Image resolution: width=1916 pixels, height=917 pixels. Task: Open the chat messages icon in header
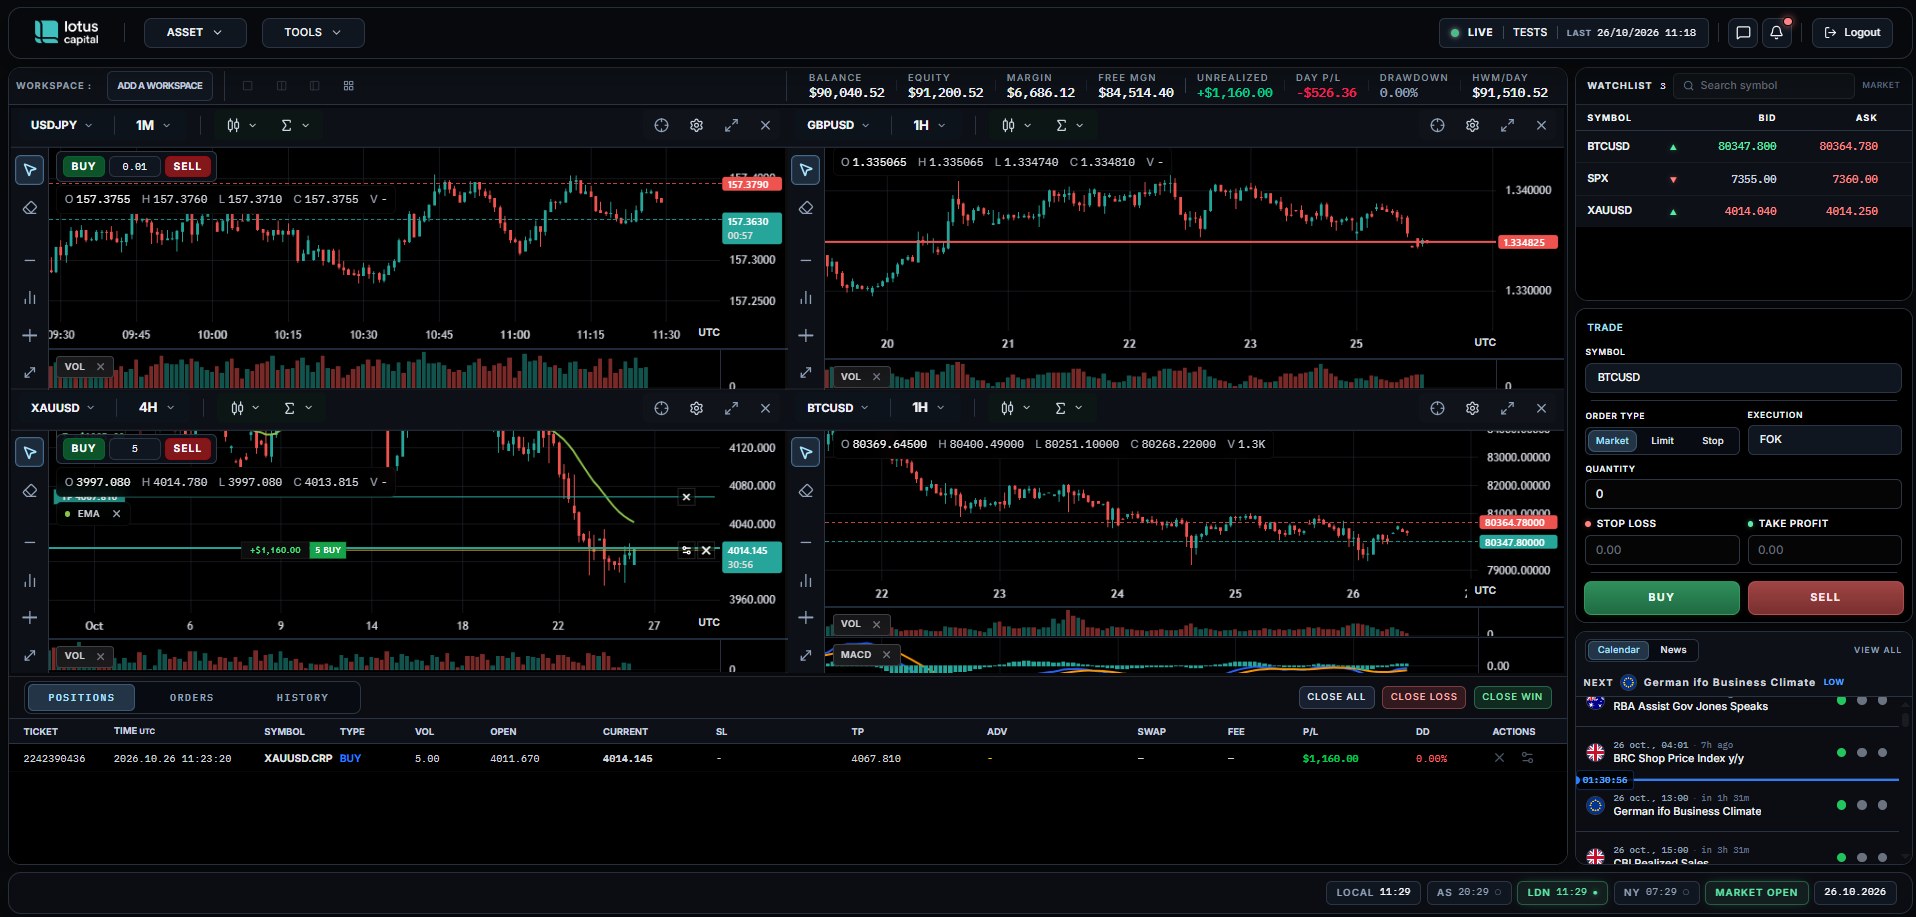click(x=1743, y=33)
